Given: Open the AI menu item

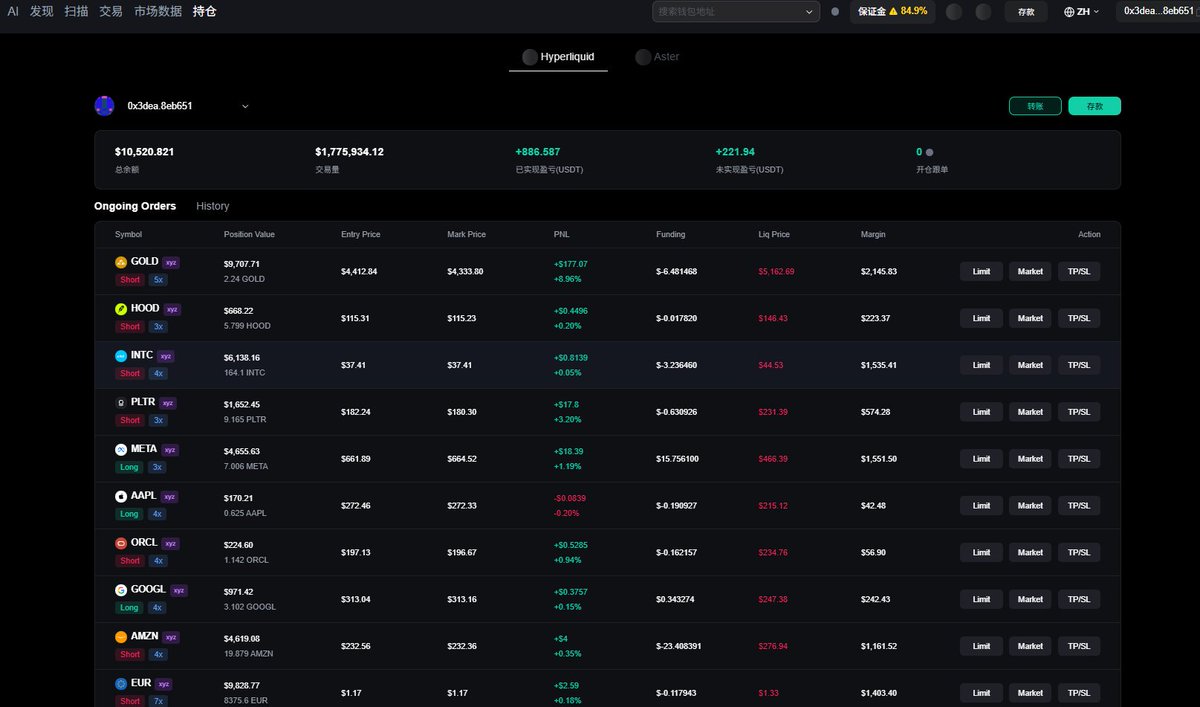Looking at the screenshot, I should click(x=13, y=11).
